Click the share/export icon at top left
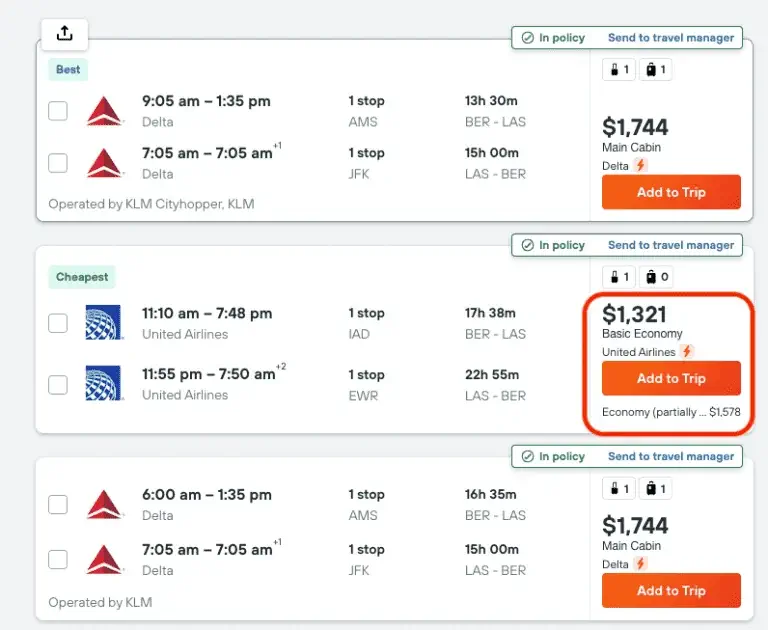 coord(65,33)
